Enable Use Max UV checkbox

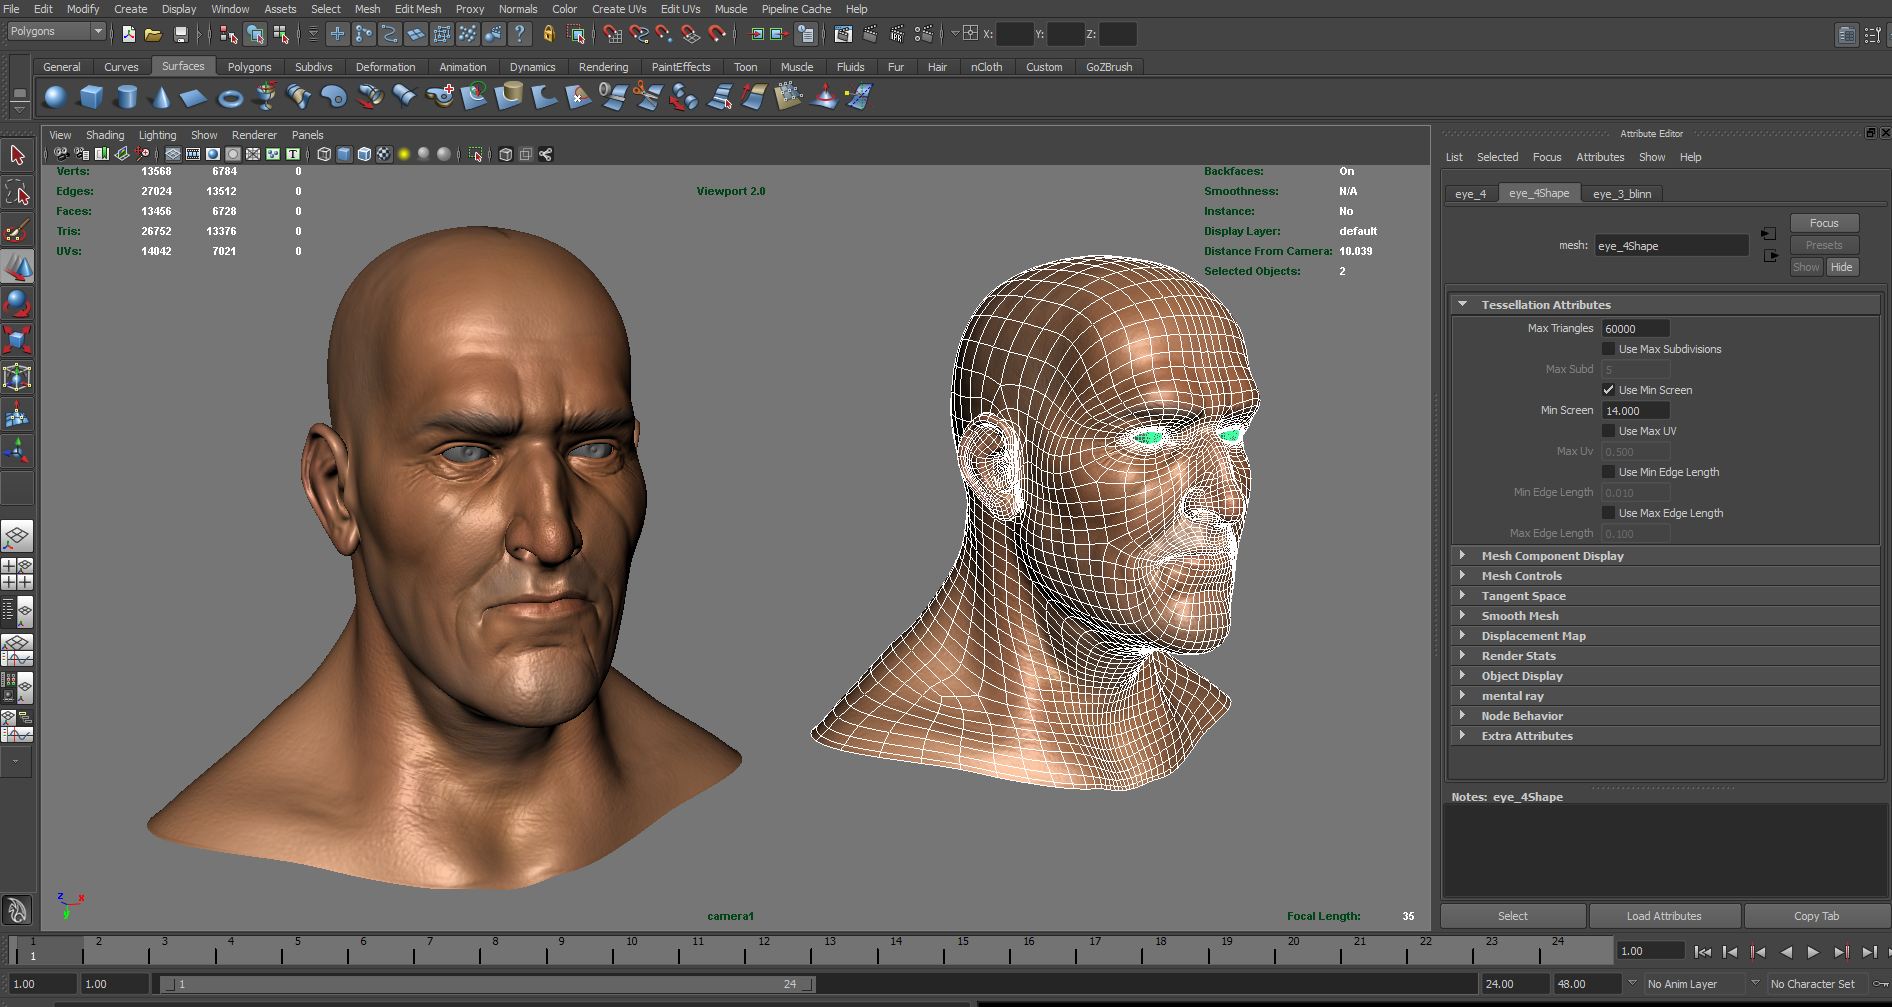[x=1608, y=431]
